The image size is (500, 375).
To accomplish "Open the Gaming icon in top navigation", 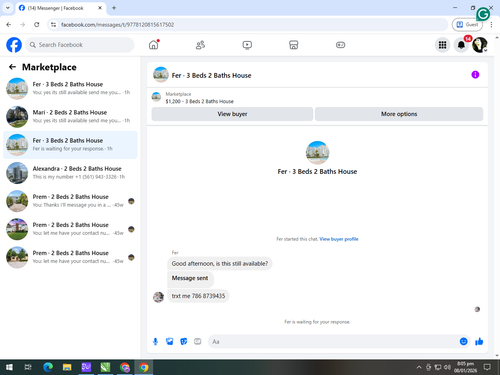I will click(x=340, y=45).
